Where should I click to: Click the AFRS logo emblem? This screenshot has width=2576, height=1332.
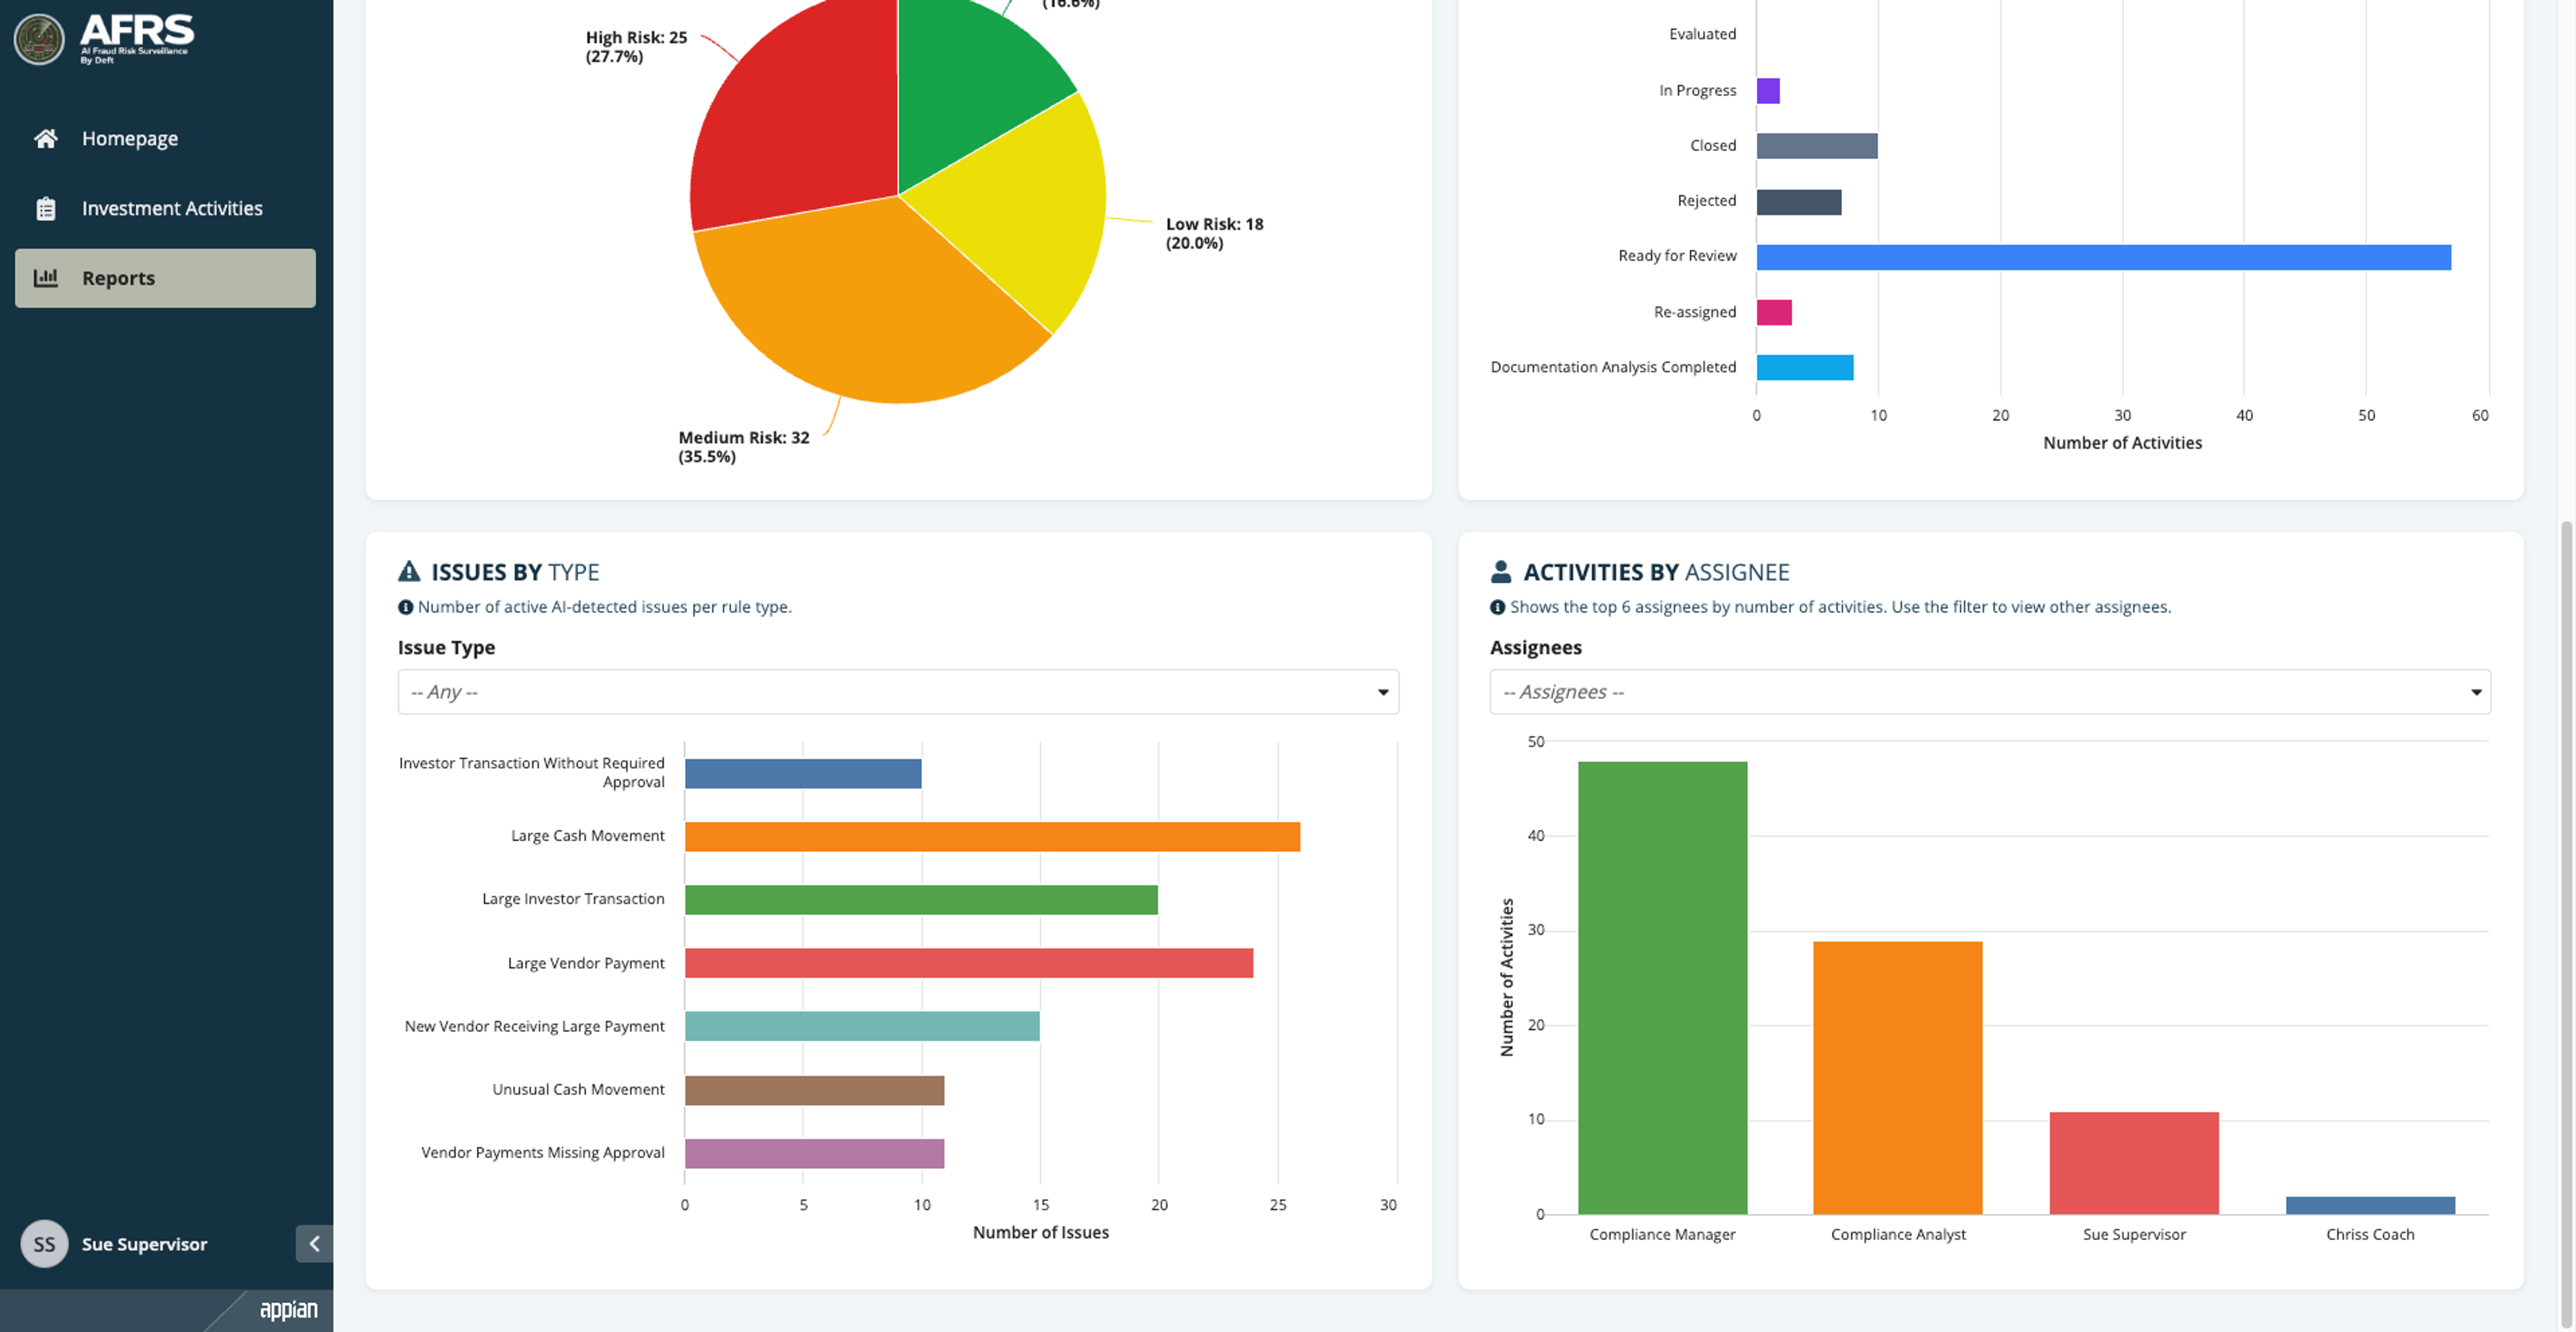point(39,39)
